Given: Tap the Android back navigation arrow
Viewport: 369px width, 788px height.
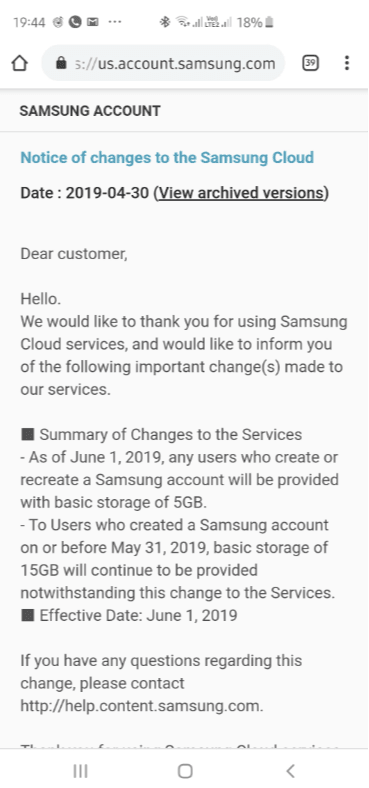Looking at the screenshot, I should [290, 771].
